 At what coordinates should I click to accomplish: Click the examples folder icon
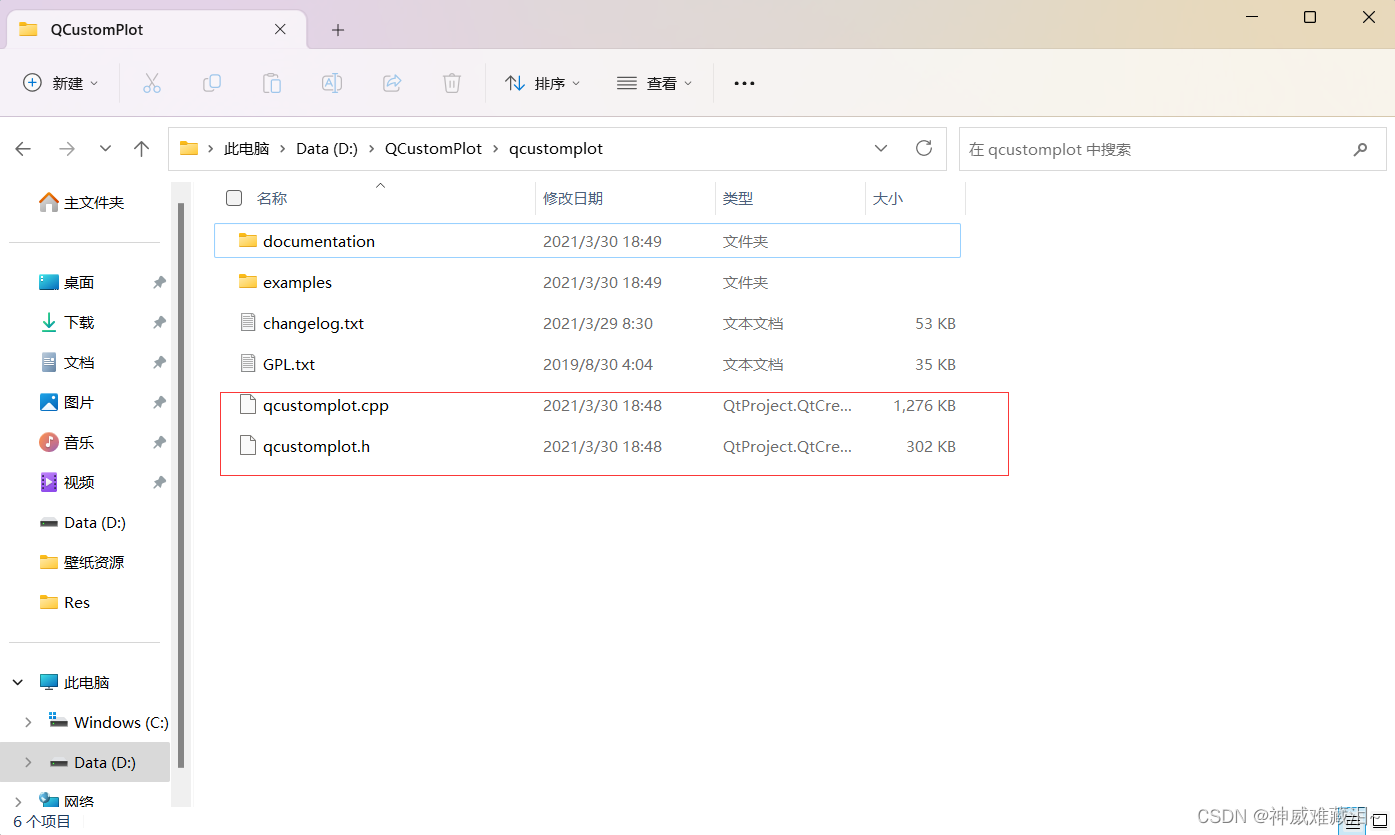pyautogui.click(x=248, y=282)
